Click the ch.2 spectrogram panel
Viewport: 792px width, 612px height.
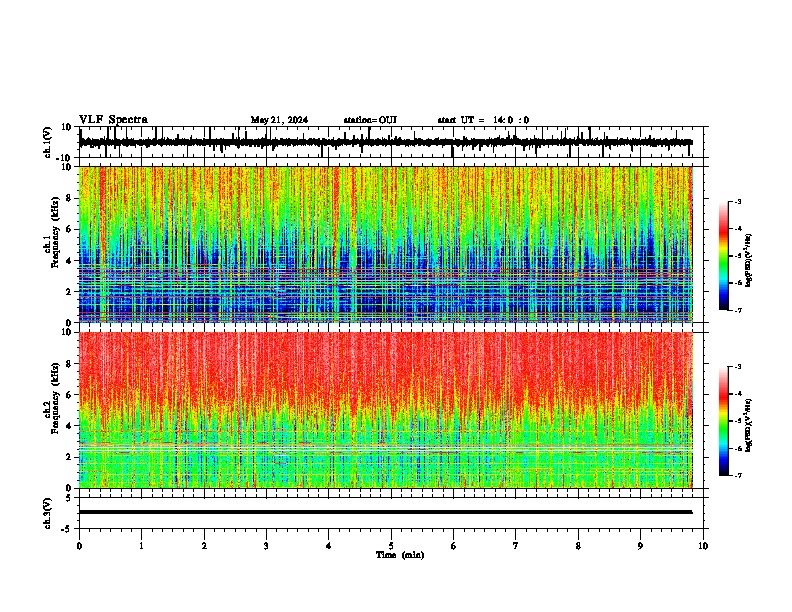pos(385,410)
